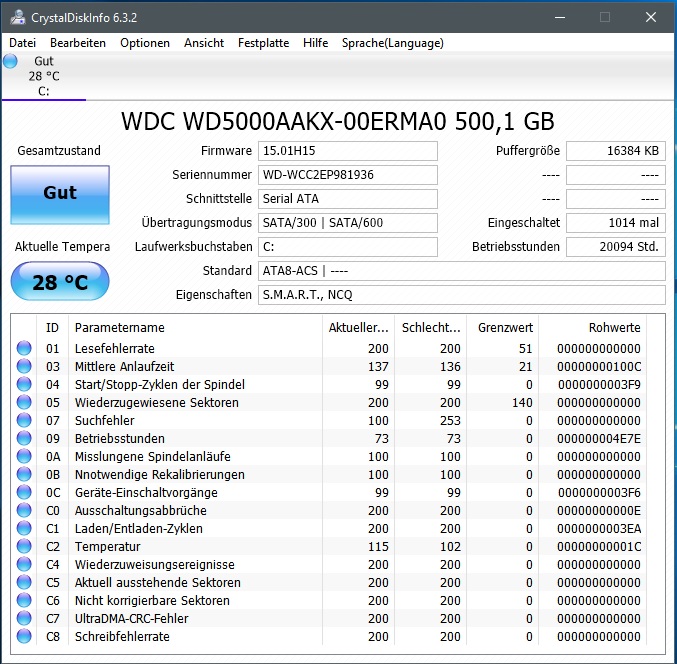Click status orb for 0C Geräte-Einschaltvorgänge
Viewport: 677px width, 664px height.
(x=24, y=493)
